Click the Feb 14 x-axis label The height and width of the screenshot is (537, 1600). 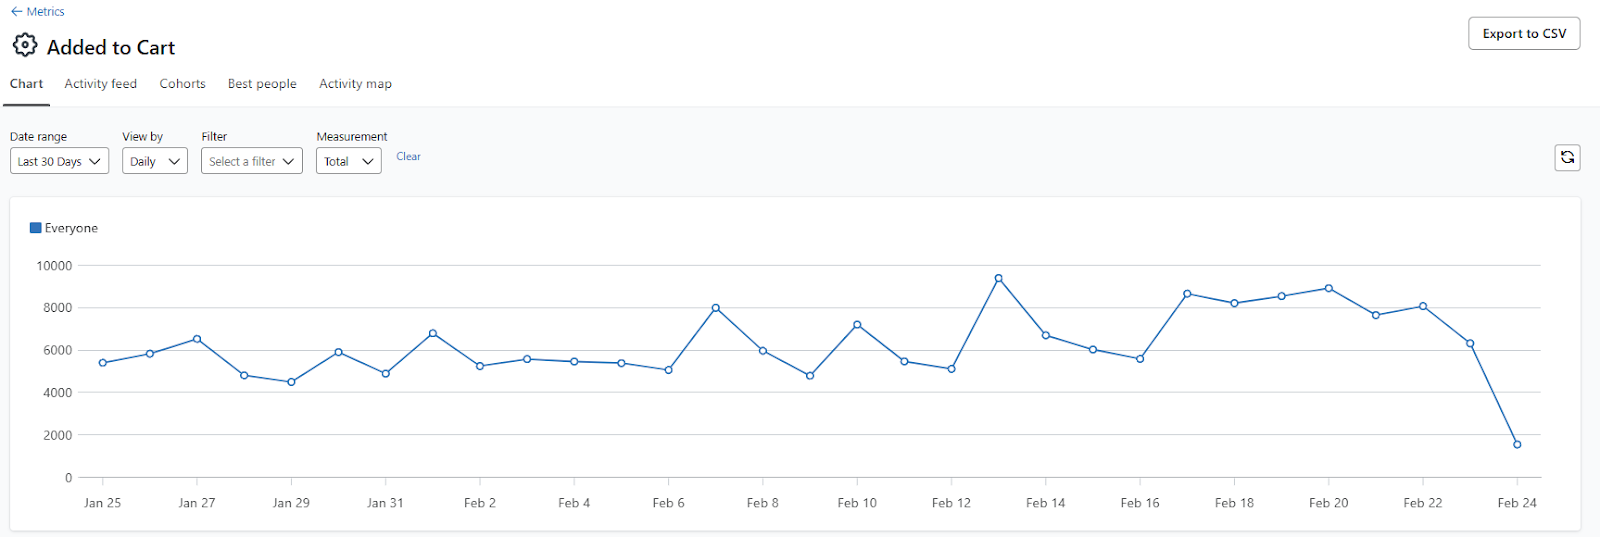(x=1045, y=503)
